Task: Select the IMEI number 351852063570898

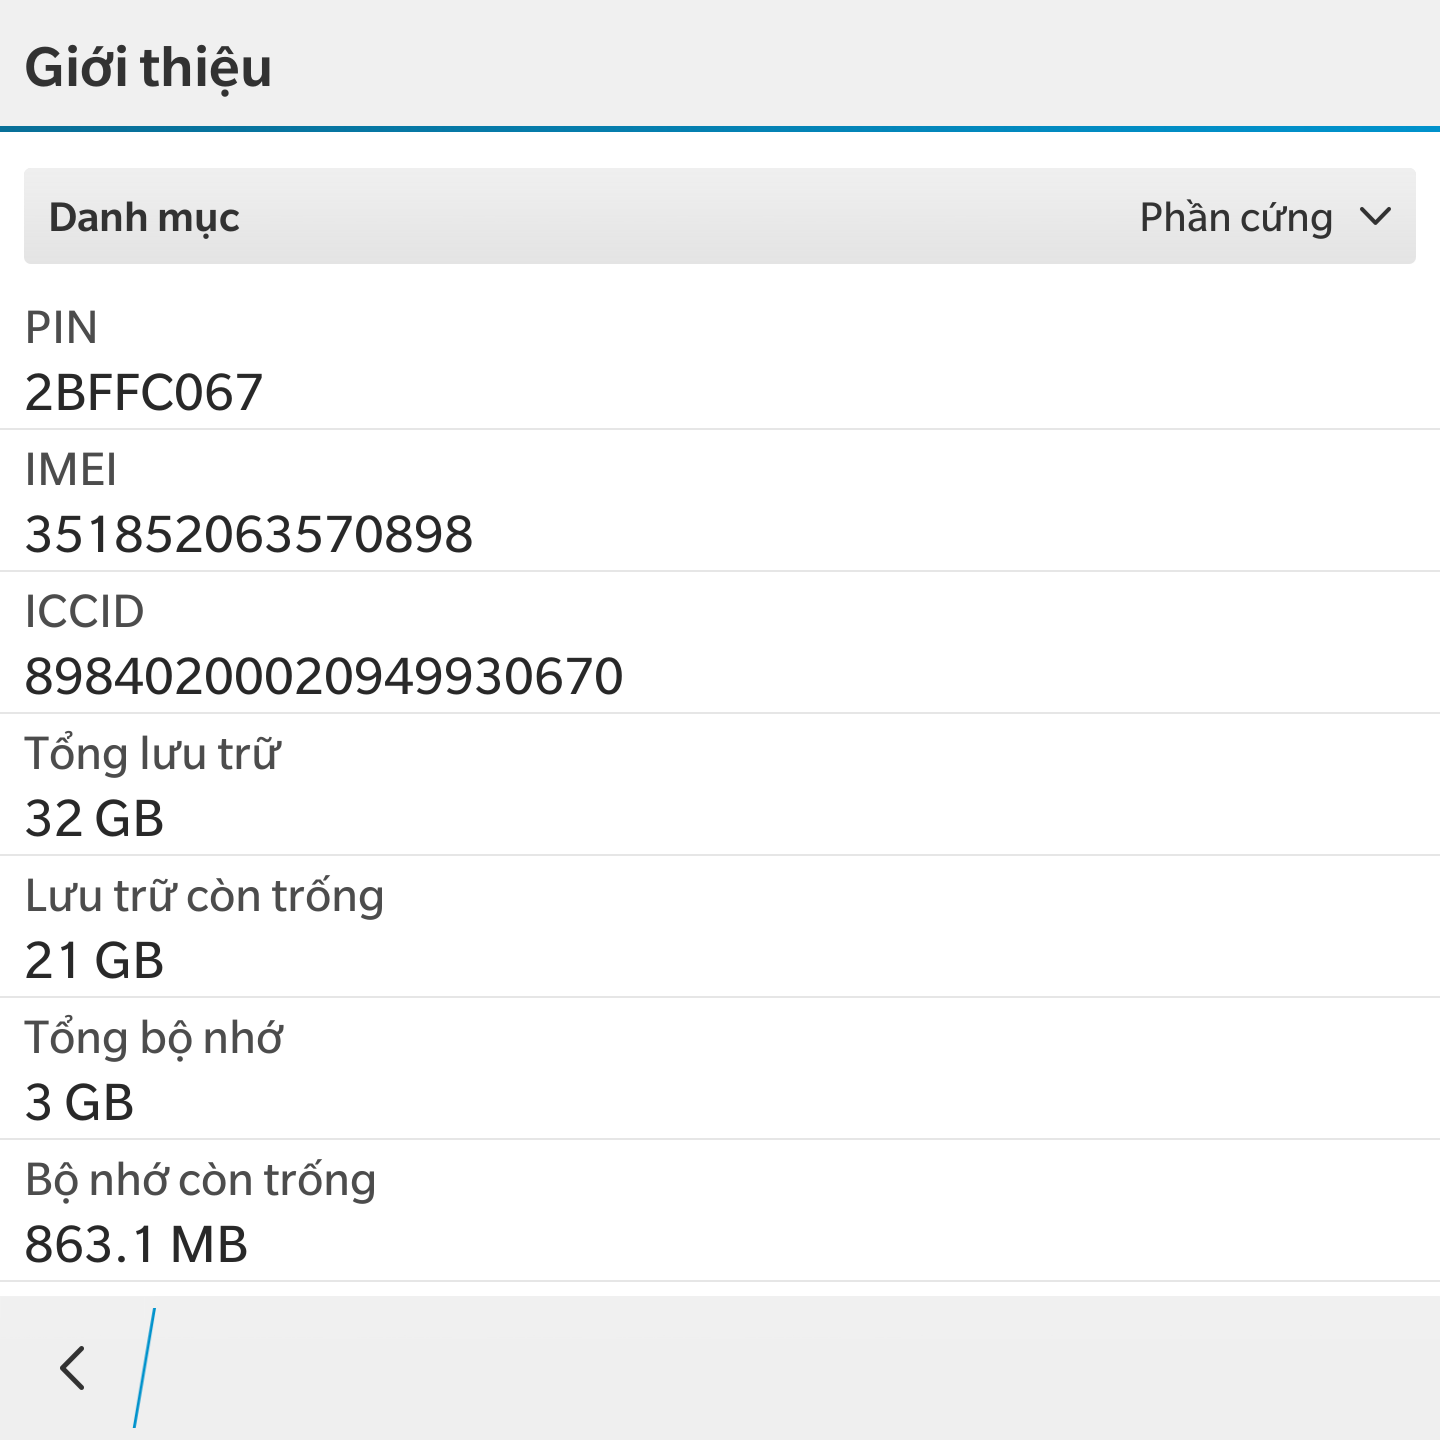Action: click(x=248, y=534)
